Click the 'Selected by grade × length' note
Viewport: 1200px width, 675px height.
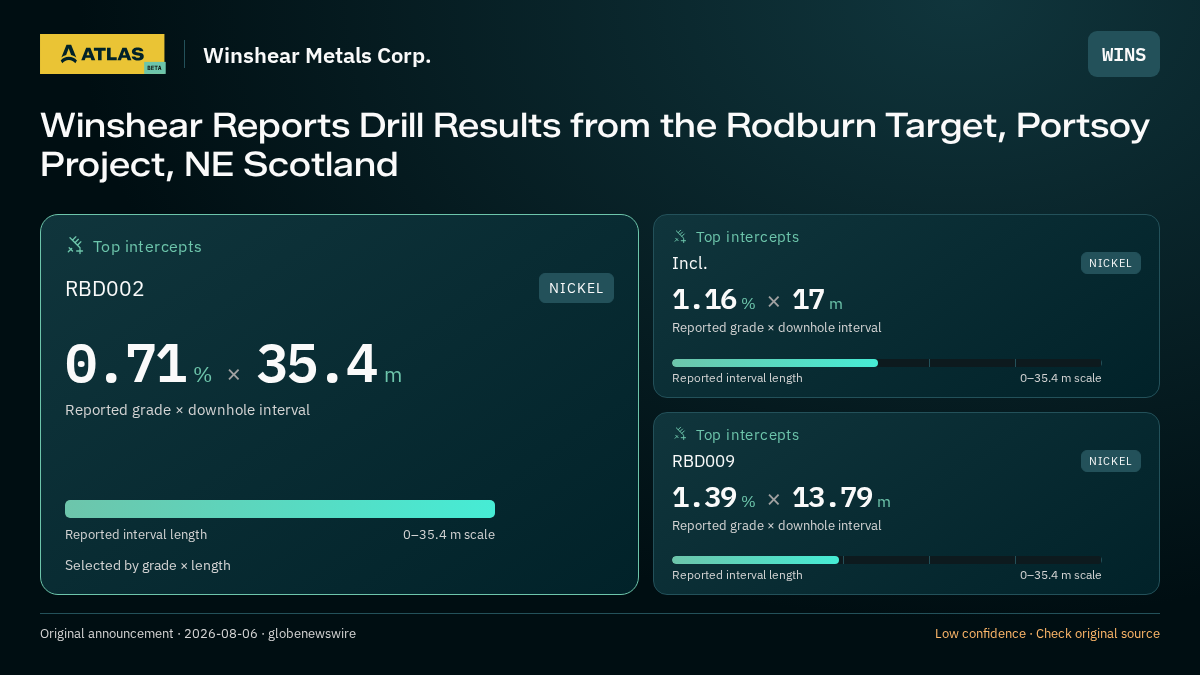148,565
